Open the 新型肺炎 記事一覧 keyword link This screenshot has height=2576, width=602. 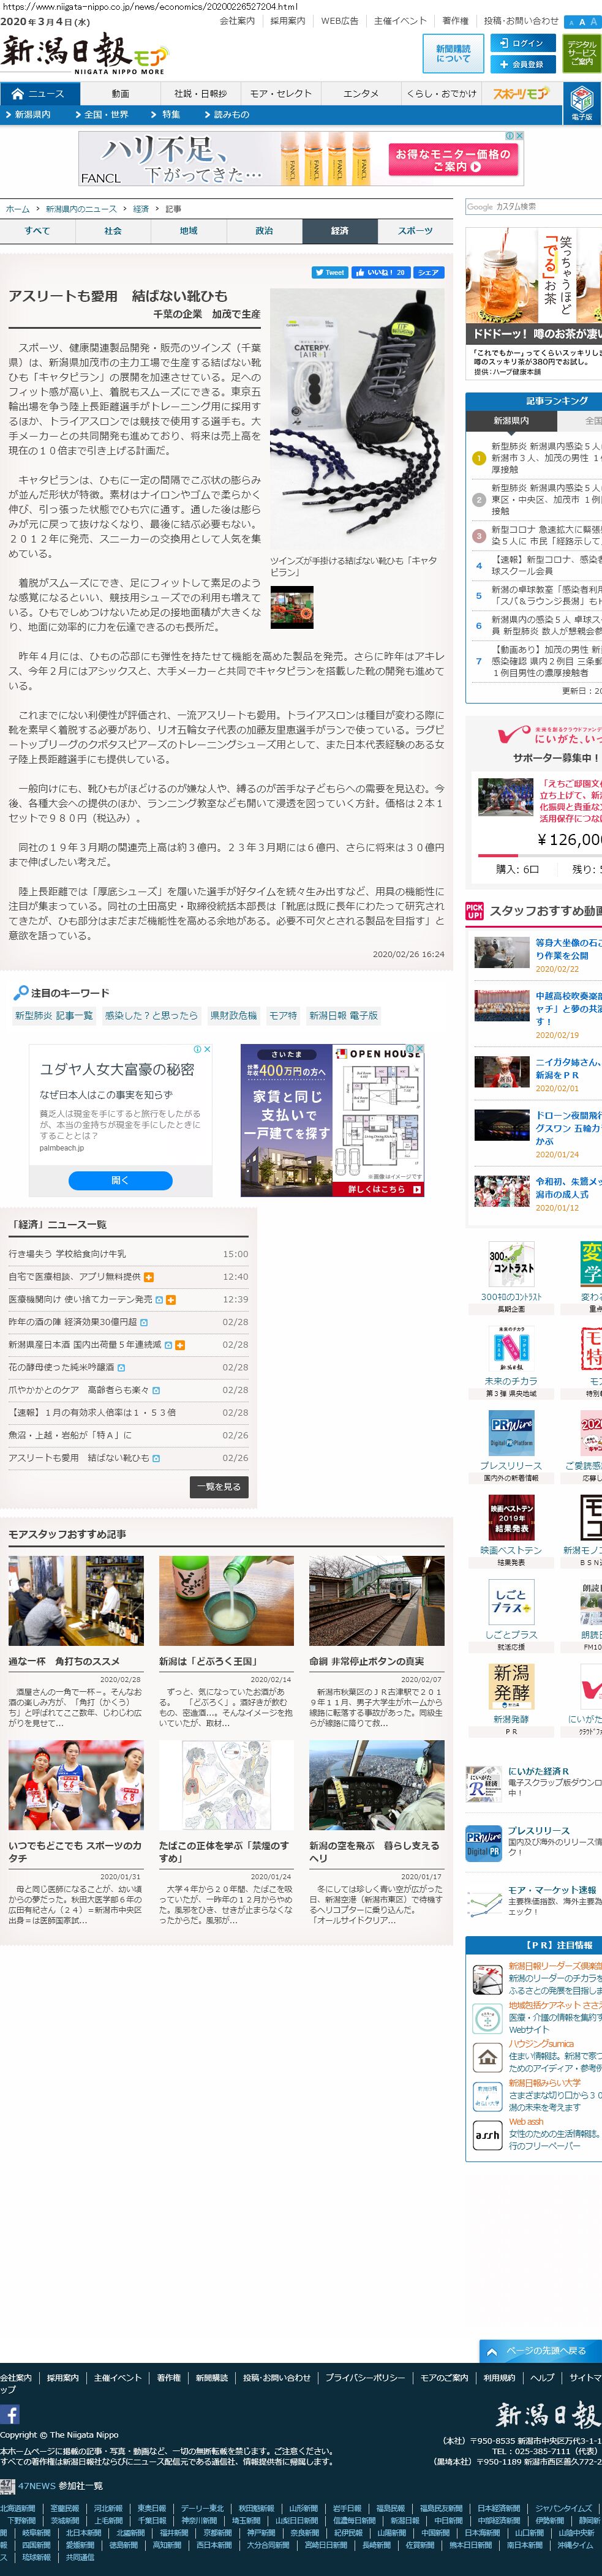coord(54,1015)
